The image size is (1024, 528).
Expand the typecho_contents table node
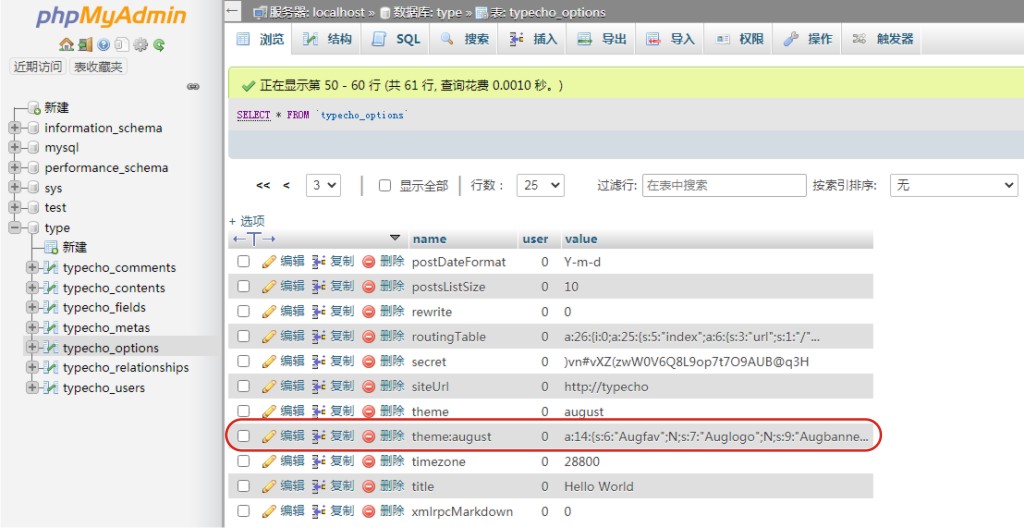coord(32,288)
